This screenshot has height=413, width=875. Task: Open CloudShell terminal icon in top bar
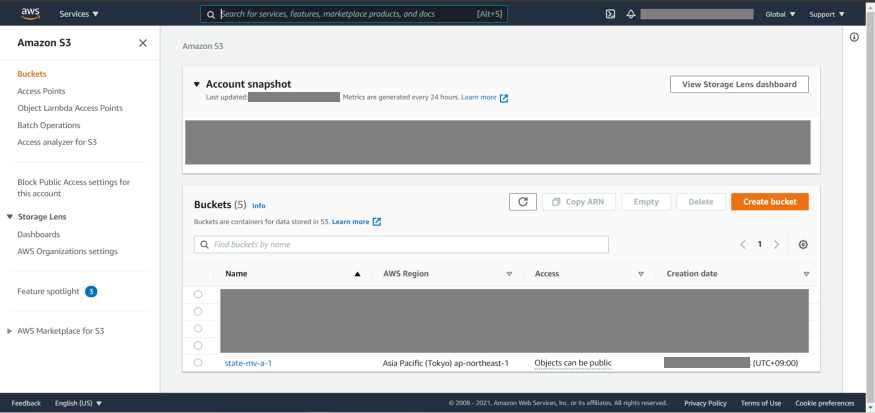610,14
